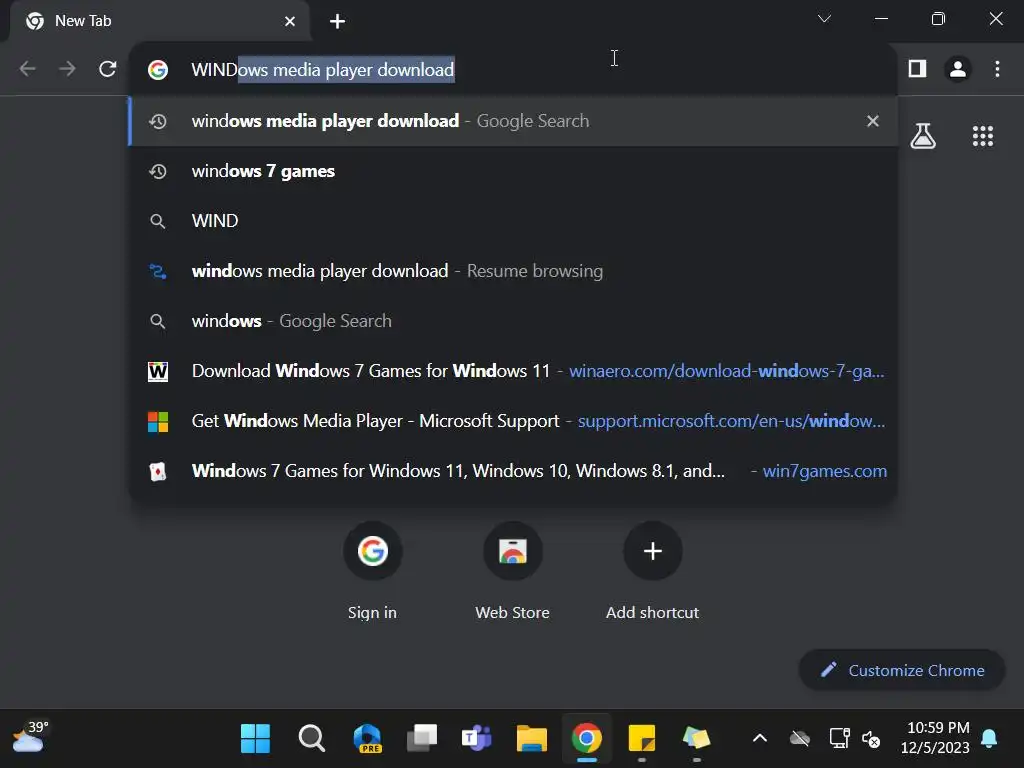This screenshot has width=1024, height=768.
Task: Open the green and yellow files taskbar app
Action: tap(696, 739)
